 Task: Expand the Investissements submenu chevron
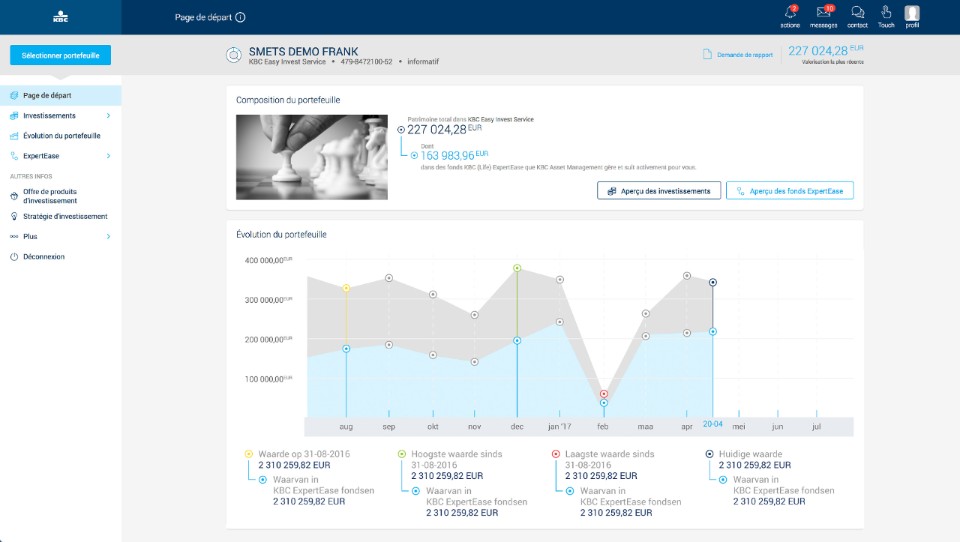coord(108,116)
